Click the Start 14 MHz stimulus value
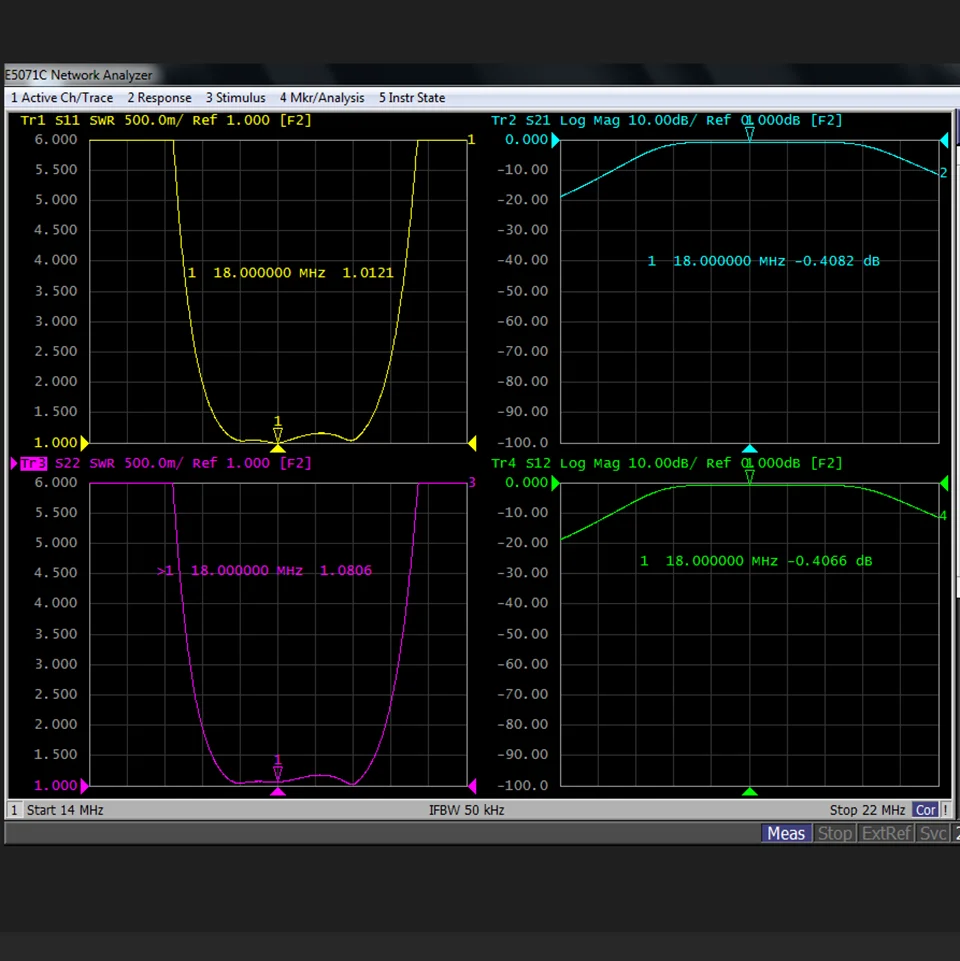This screenshot has height=961, width=960. (65, 810)
